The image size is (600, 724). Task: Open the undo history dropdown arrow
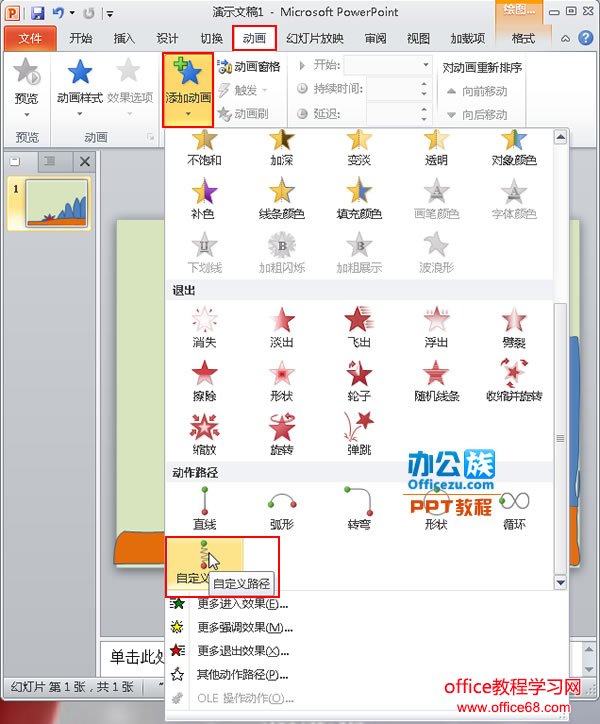coord(73,13)
